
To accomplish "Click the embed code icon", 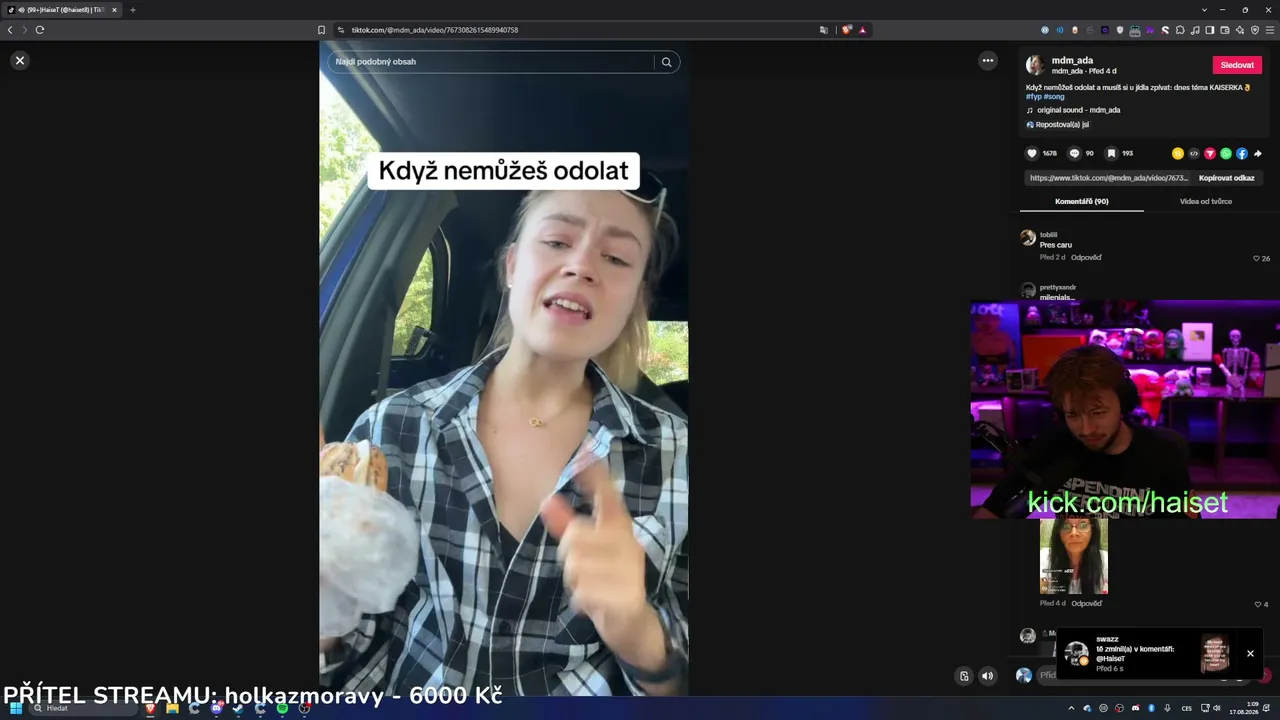I will pos(1194,154).
